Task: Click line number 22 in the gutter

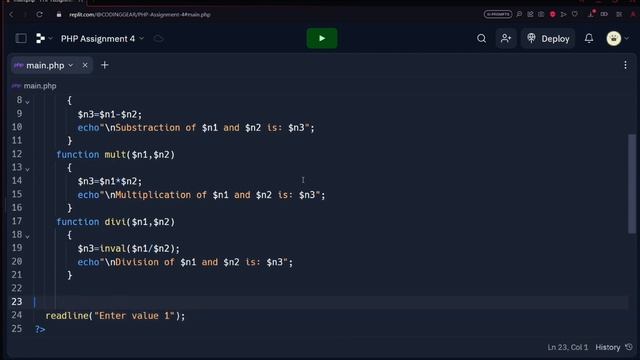Action: click(x=17, y=288)
